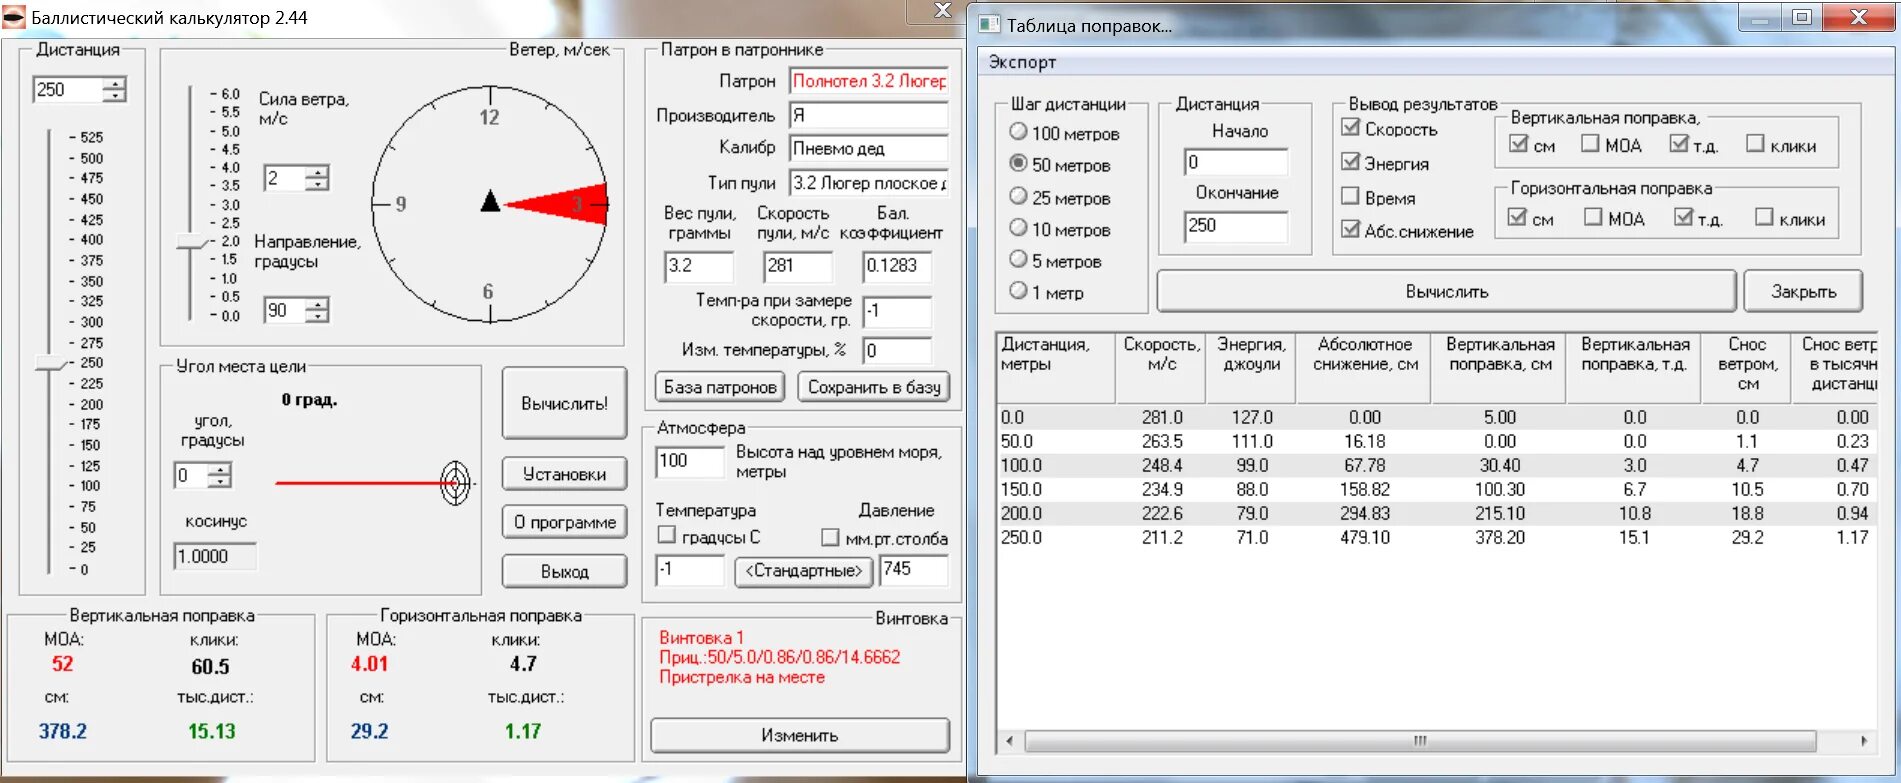Toggle the Абс.снижение checkbox
The image size is (1901, 783).
pos(1350,229)
